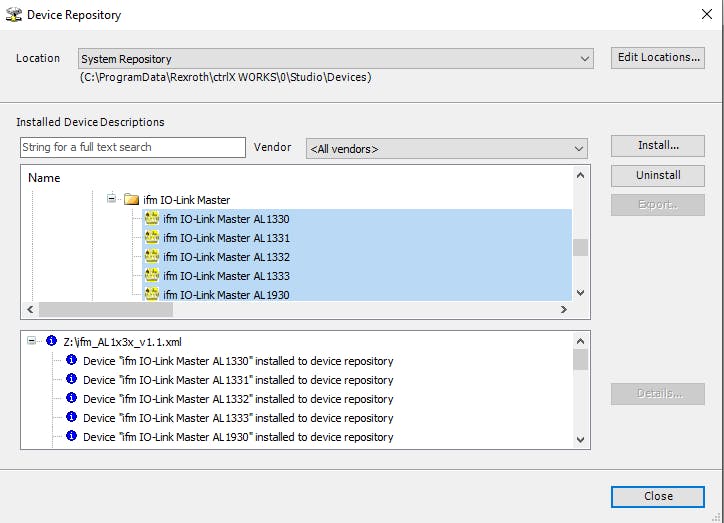Open the Location System Repository dropdown
The image size is (724, 523).
coord(336,59)
